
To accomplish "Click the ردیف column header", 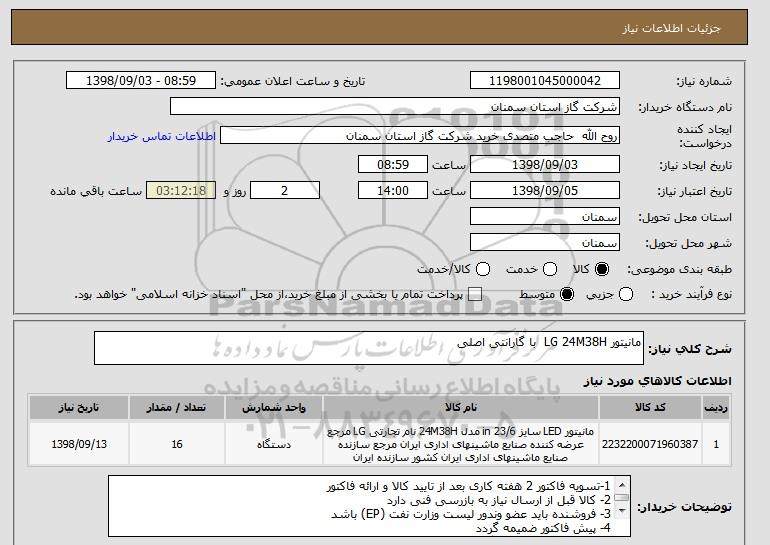I will pyautogui.click(x=716, y=408).
